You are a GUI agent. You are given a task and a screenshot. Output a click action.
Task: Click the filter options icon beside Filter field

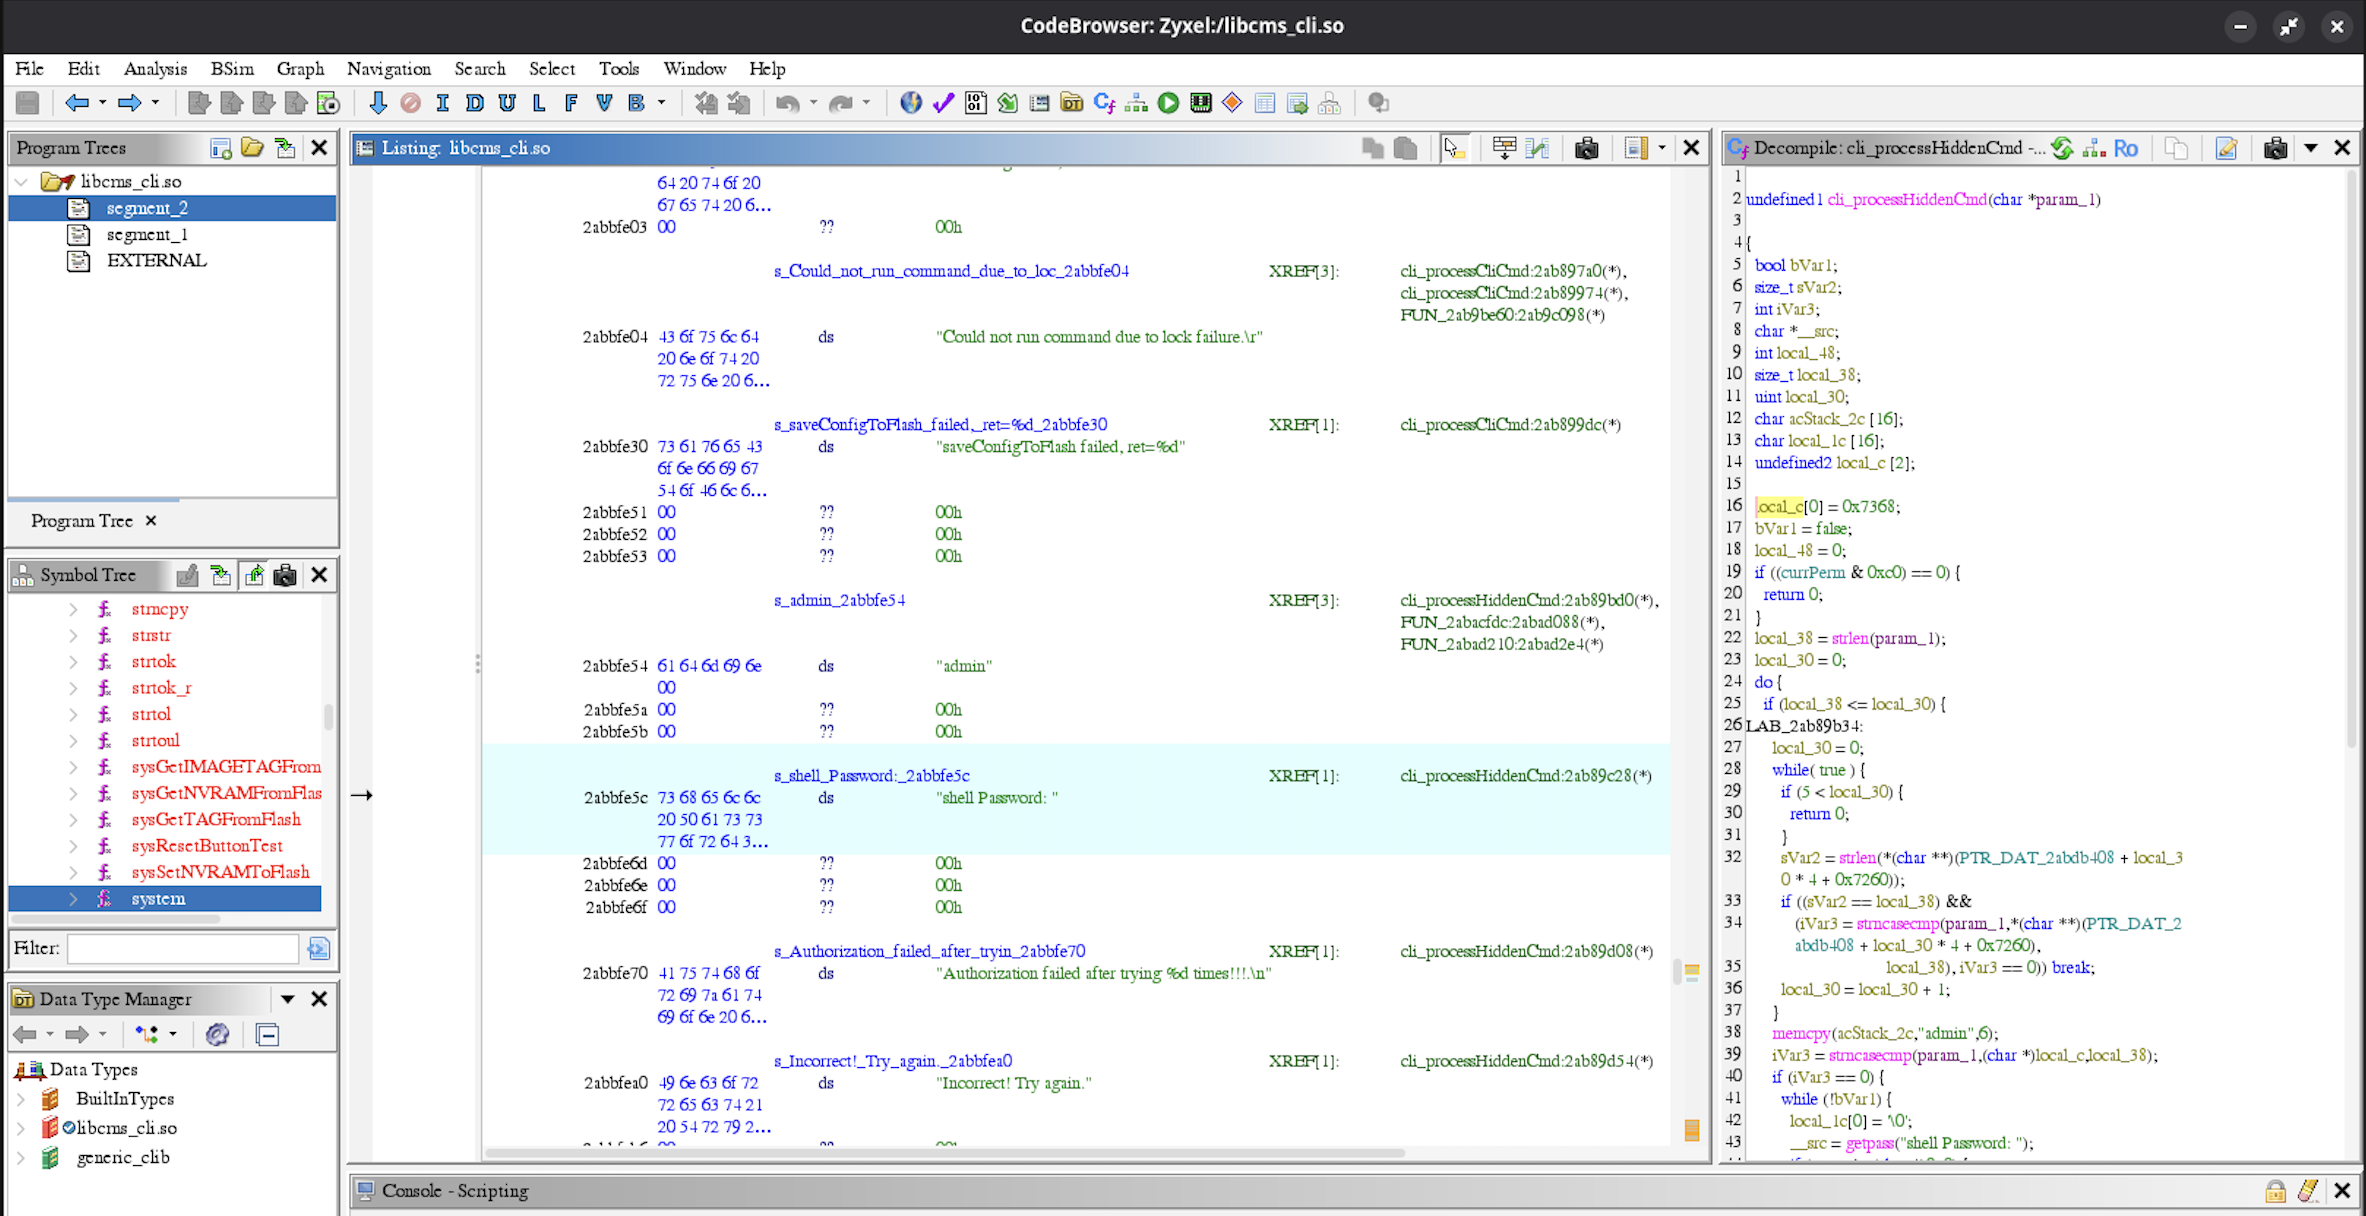point(319,948)
